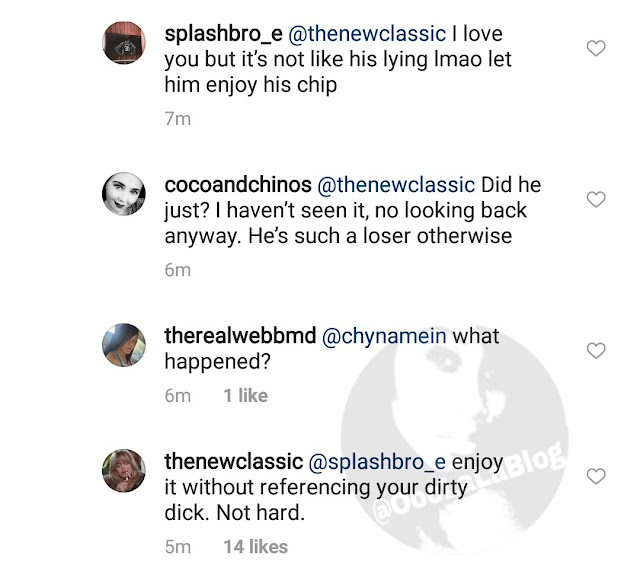Image resolution: width=640 pixels, height=568 pixels.
Task: Show the "14 likes" list
Action: (255, 546)
